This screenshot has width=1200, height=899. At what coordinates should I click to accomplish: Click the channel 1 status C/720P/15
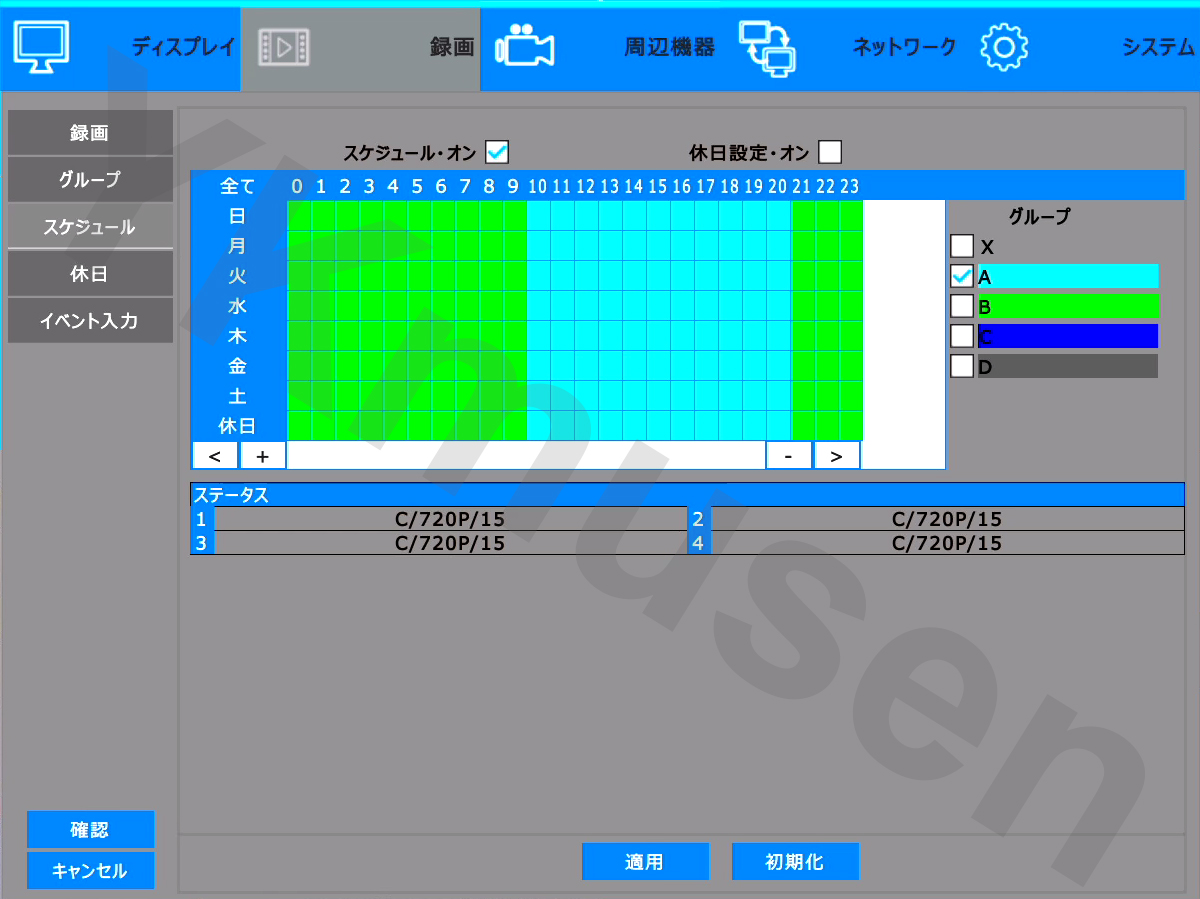coord(450,519)
